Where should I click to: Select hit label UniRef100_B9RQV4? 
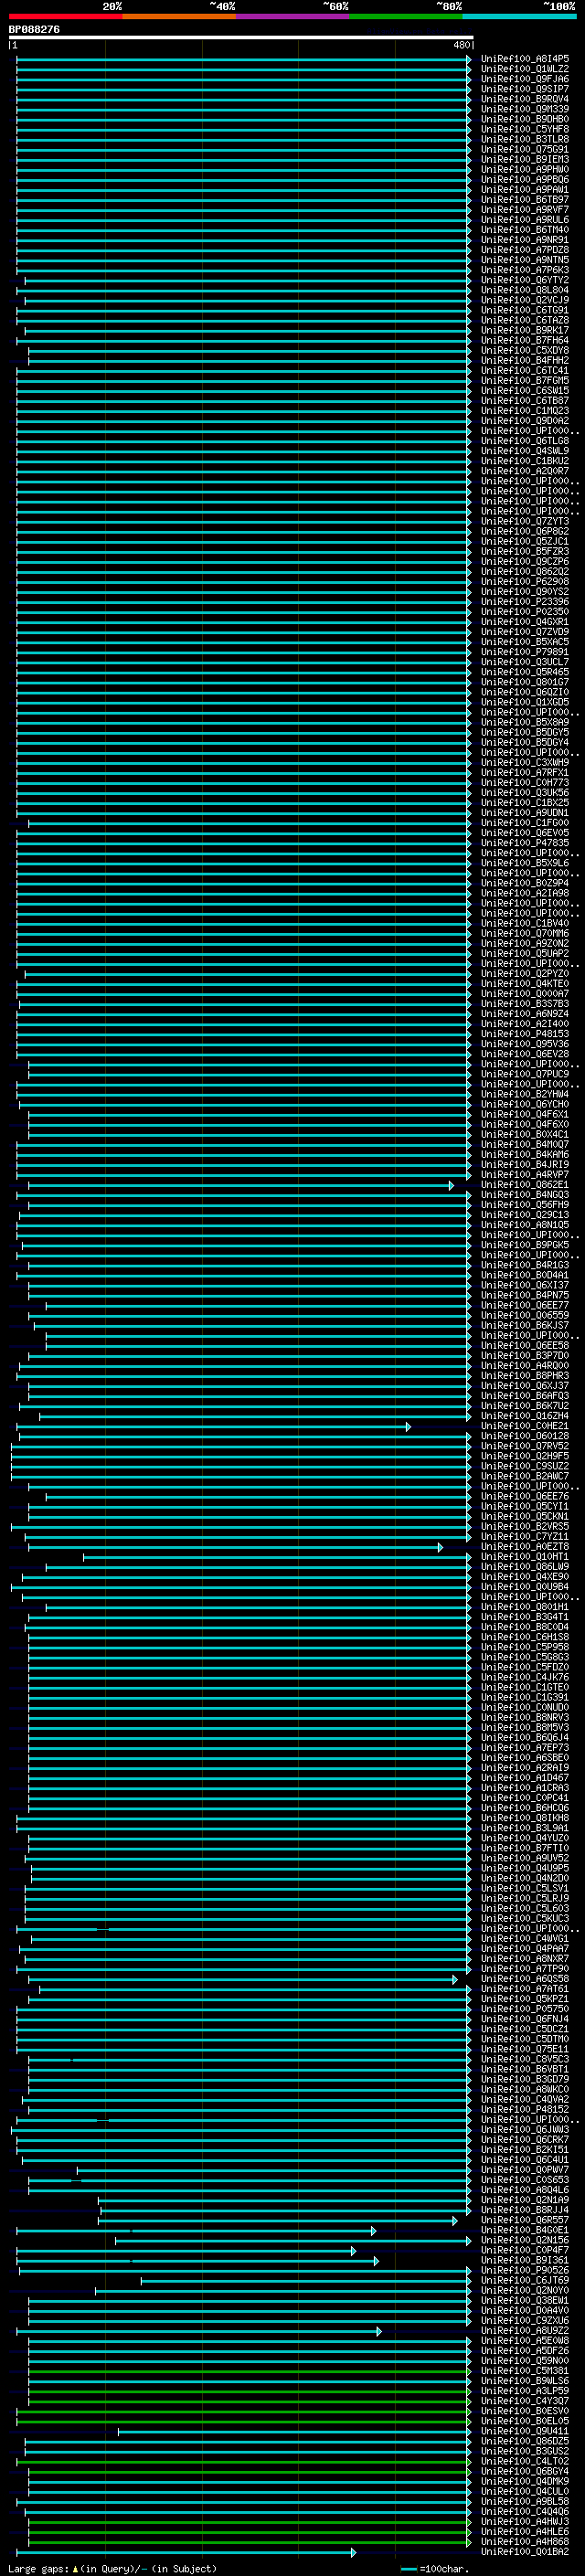524,99
